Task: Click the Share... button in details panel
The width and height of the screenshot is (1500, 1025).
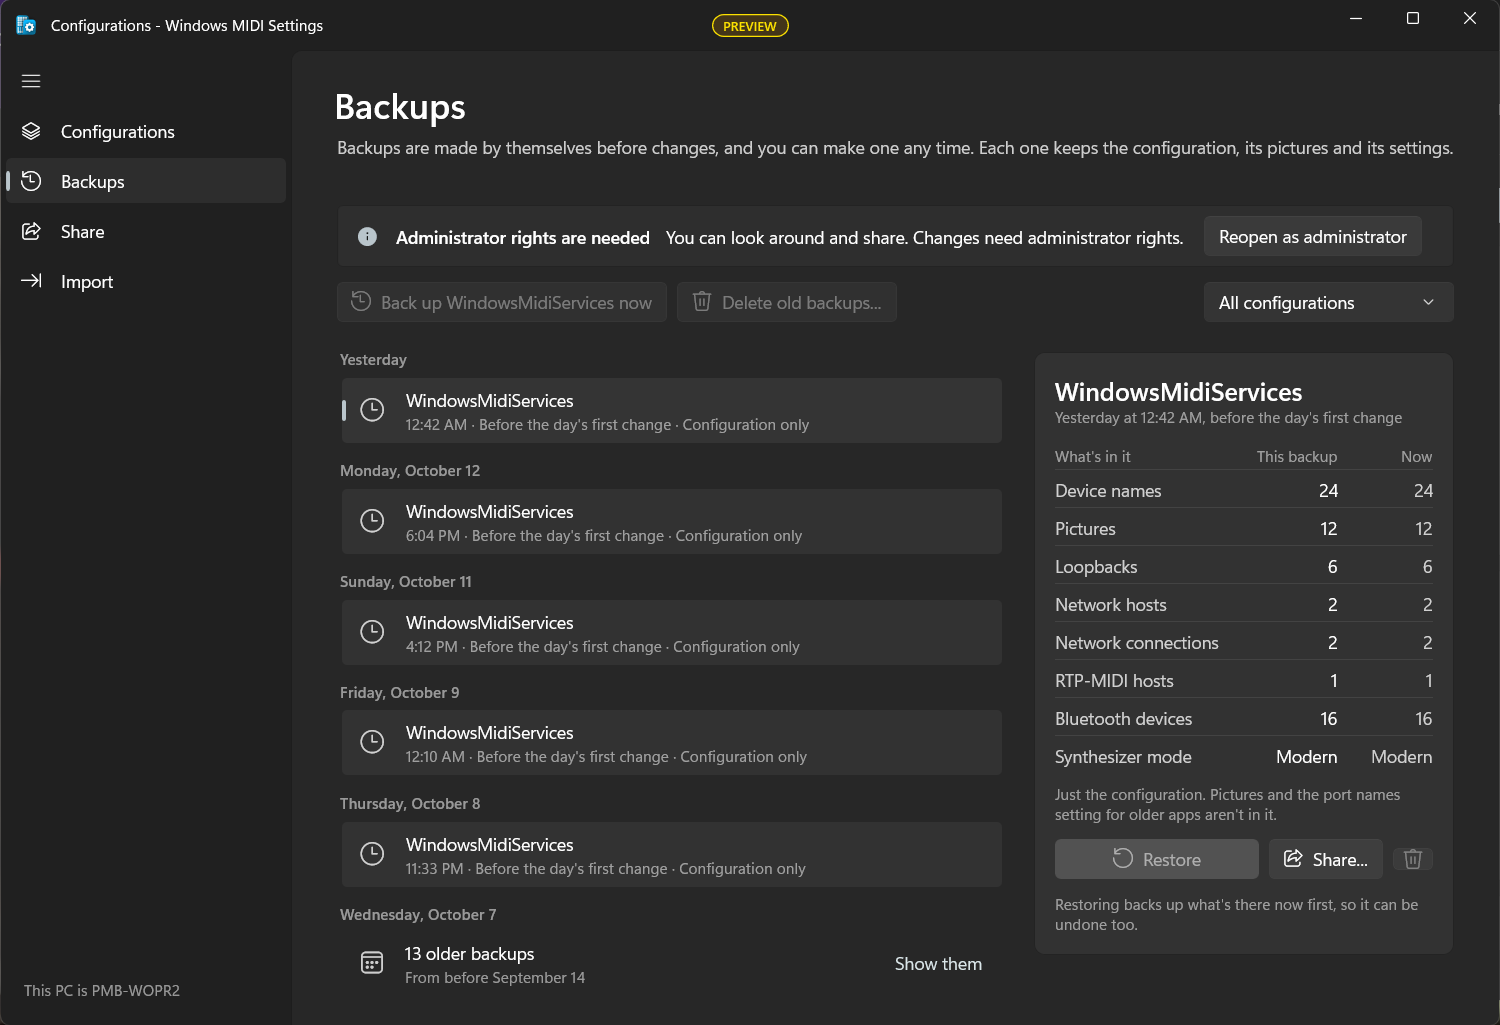Action: pyautogui.click(x=1326, y=859)
